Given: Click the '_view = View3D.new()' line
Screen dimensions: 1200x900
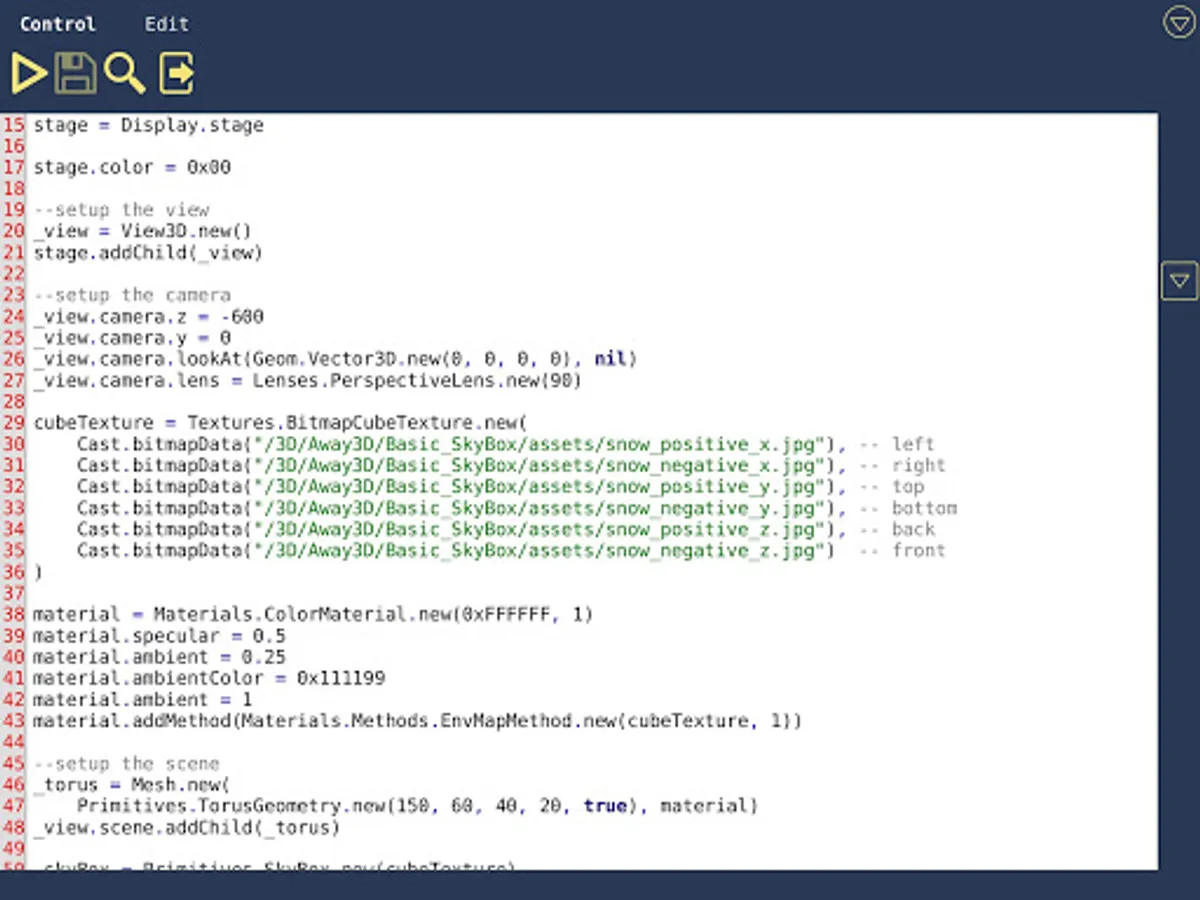Looking at the screenshot, I should click(x=143, y=232).
